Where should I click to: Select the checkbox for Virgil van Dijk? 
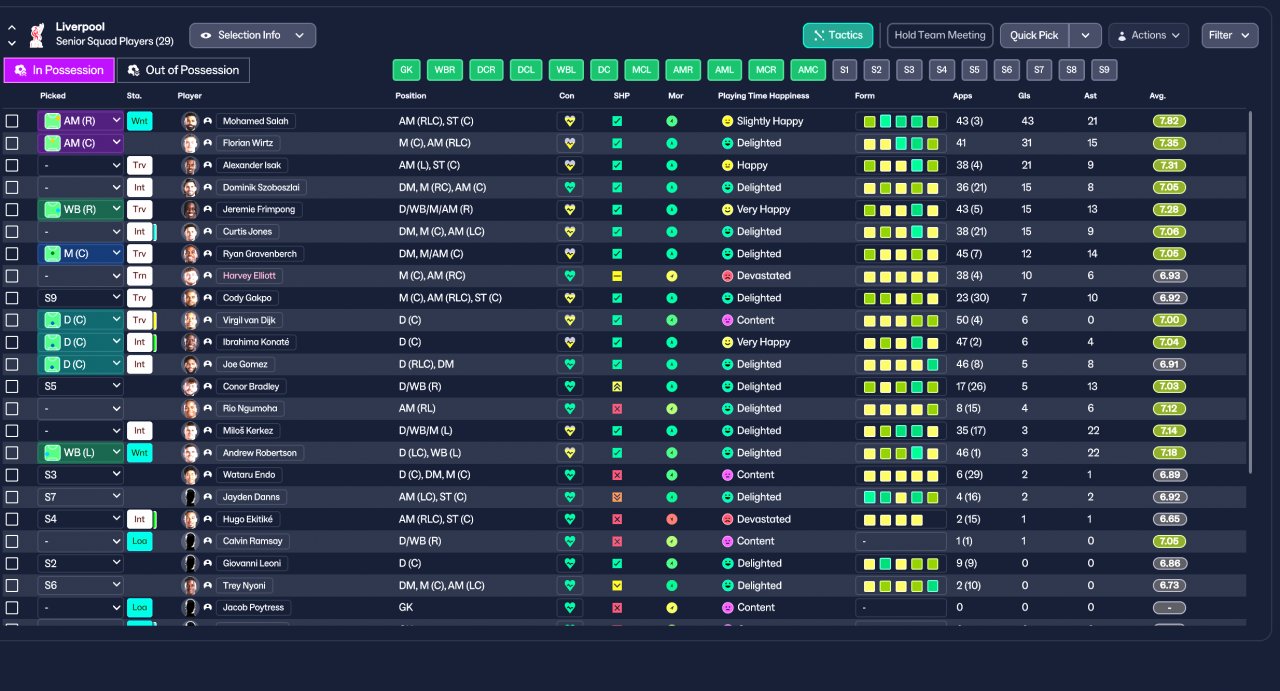pos(12,320)
